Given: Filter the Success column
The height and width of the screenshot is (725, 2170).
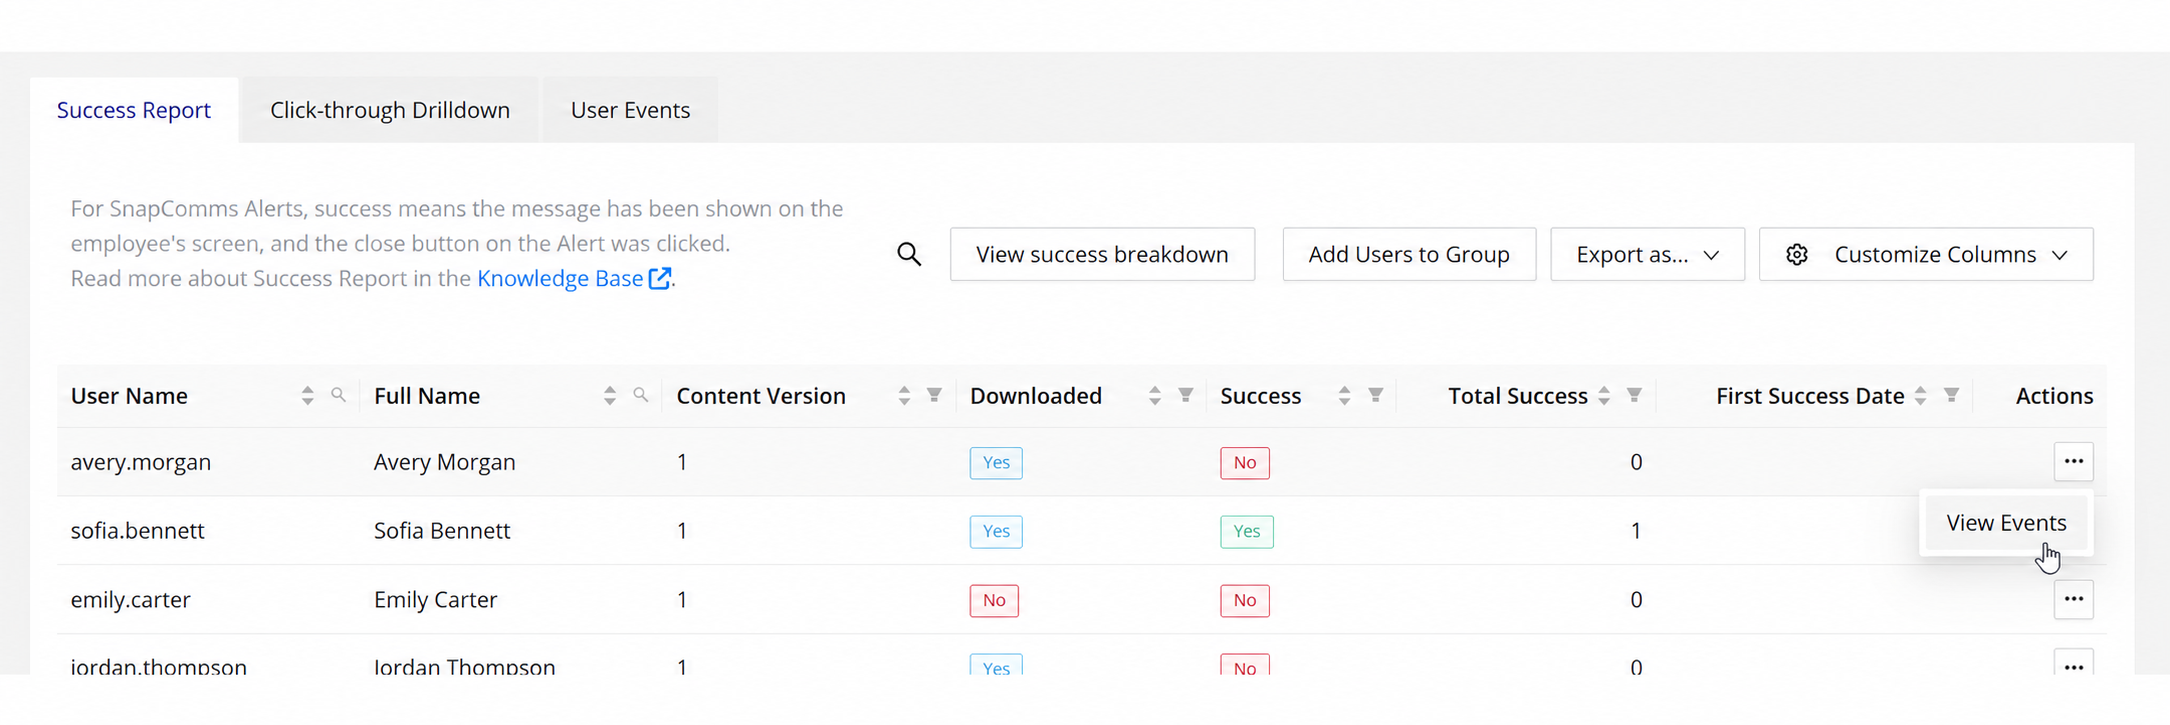Looking at the screenshot, I should click(x=1376, y=395).
